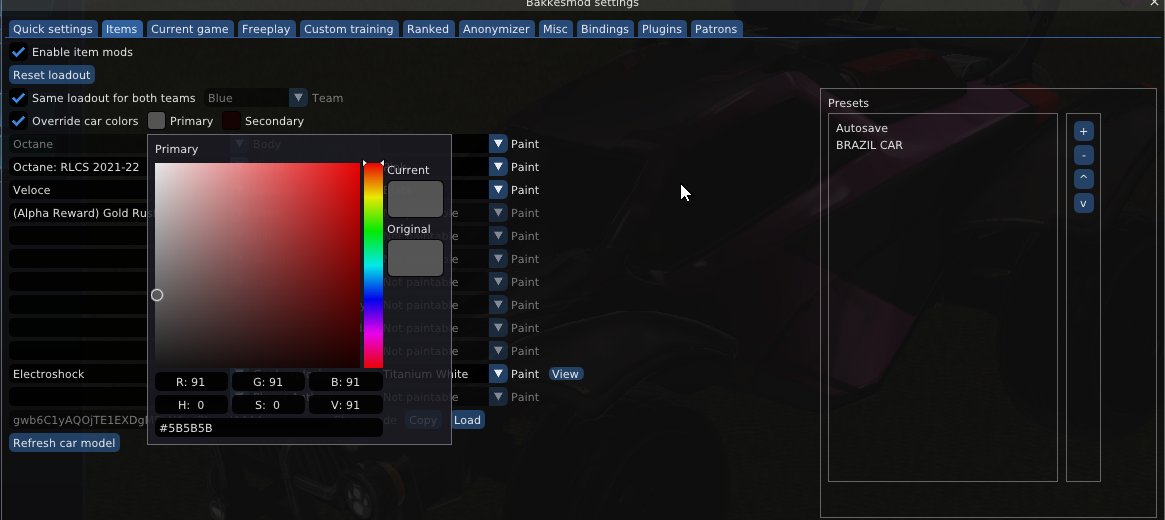Screen dimensions: 1165x520
Task: Revert to the Original color swatch
Action: tap(415, 258)
